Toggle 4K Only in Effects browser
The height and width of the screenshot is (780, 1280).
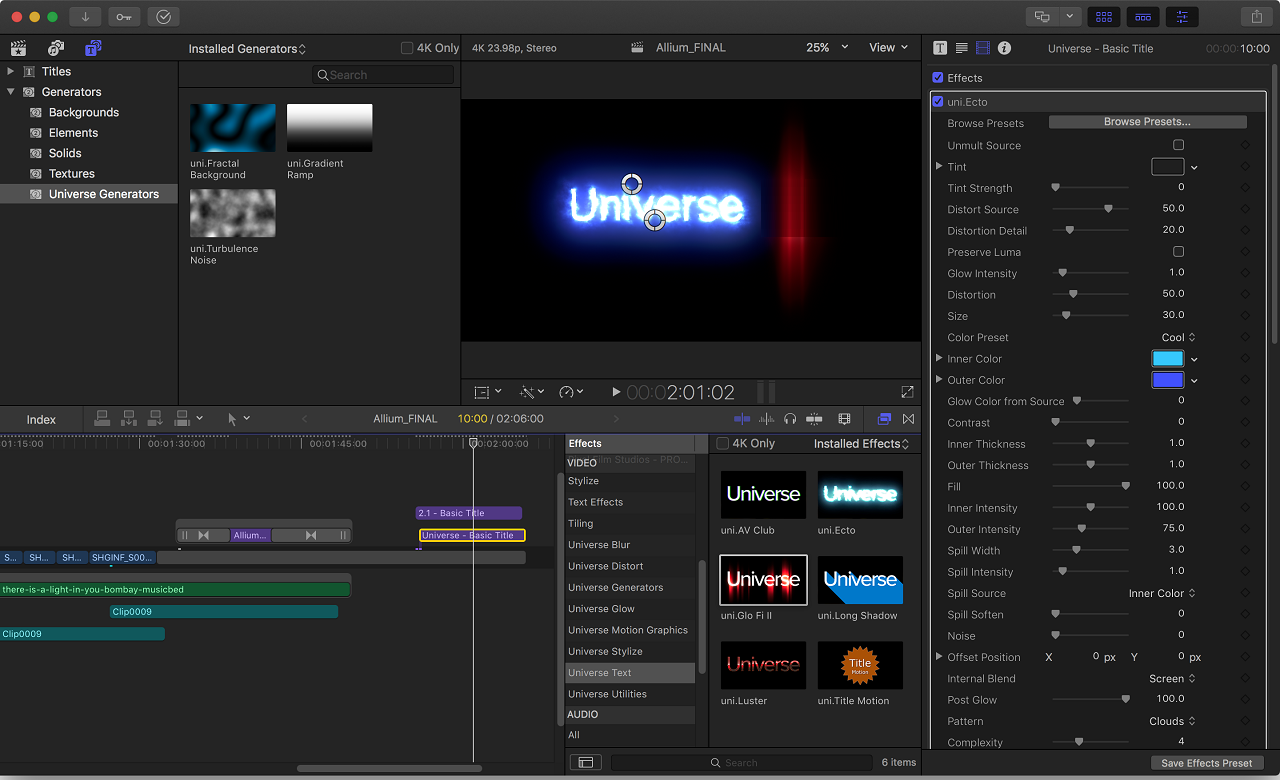723,444
